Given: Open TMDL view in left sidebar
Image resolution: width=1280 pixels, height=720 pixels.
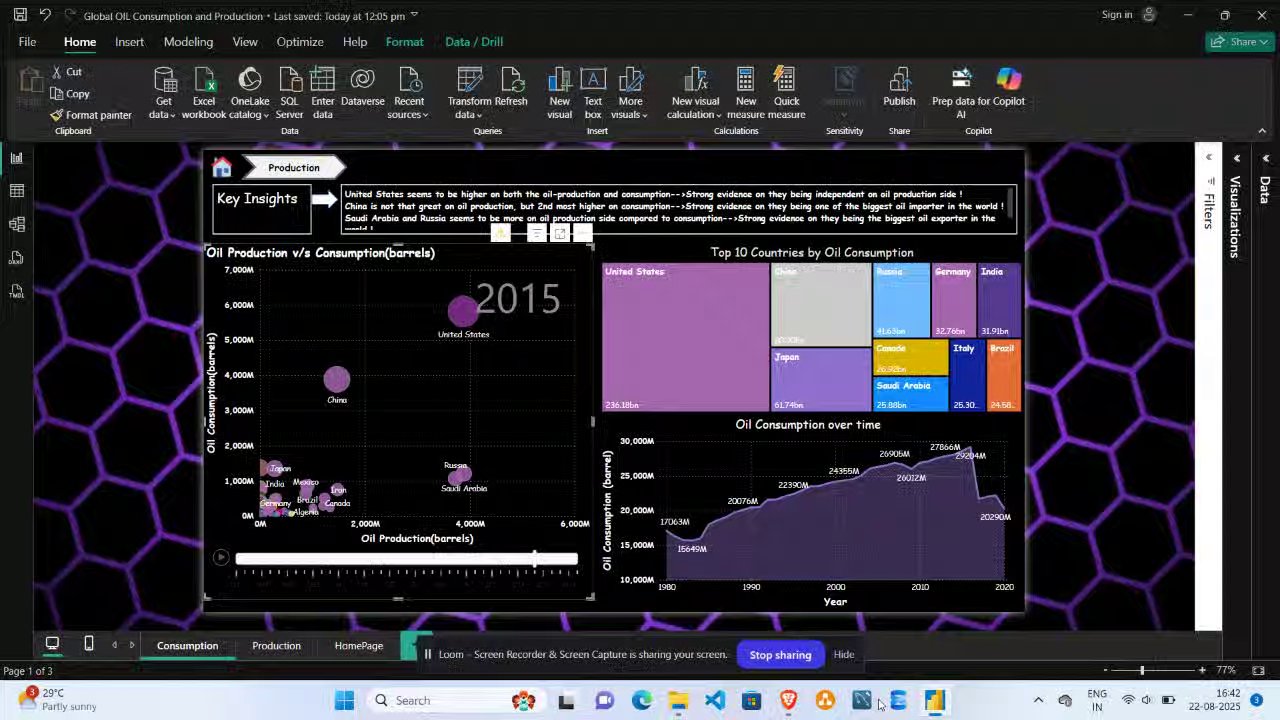Looking at the screenshot, I should coord(16,292).
